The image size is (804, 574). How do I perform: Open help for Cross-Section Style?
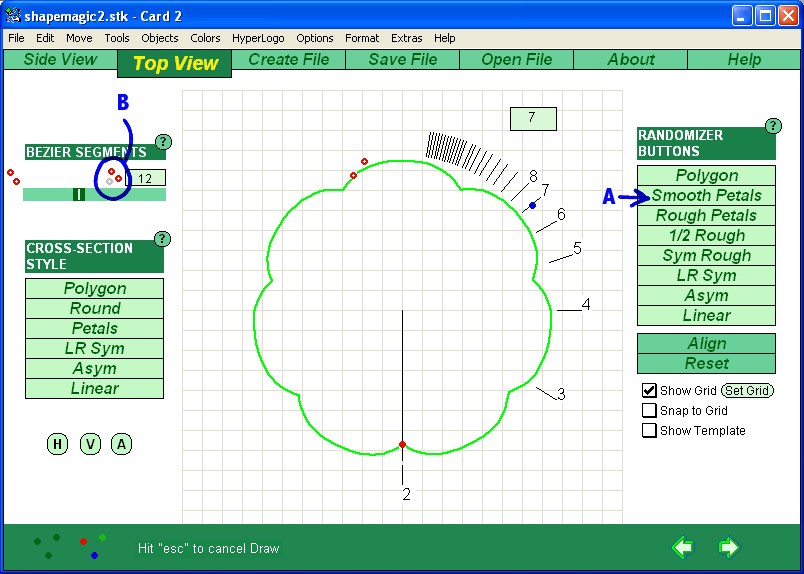click(x=162, y=239)
